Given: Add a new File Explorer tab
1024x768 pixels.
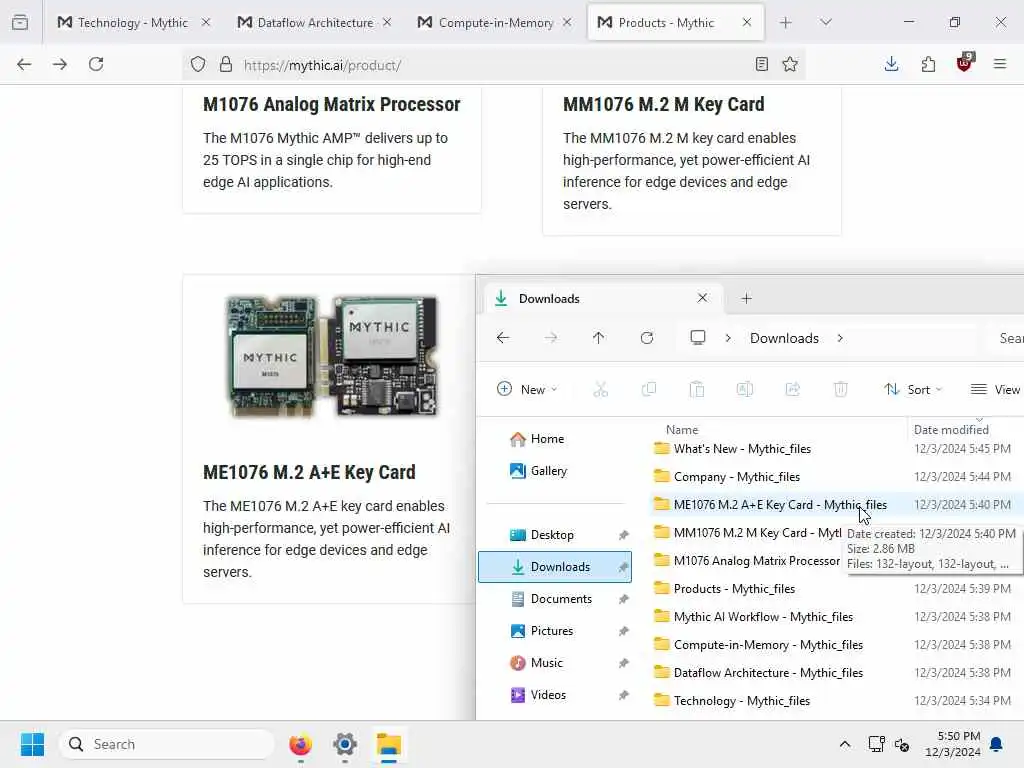Looking at the screenshot, I should [746, 298].
